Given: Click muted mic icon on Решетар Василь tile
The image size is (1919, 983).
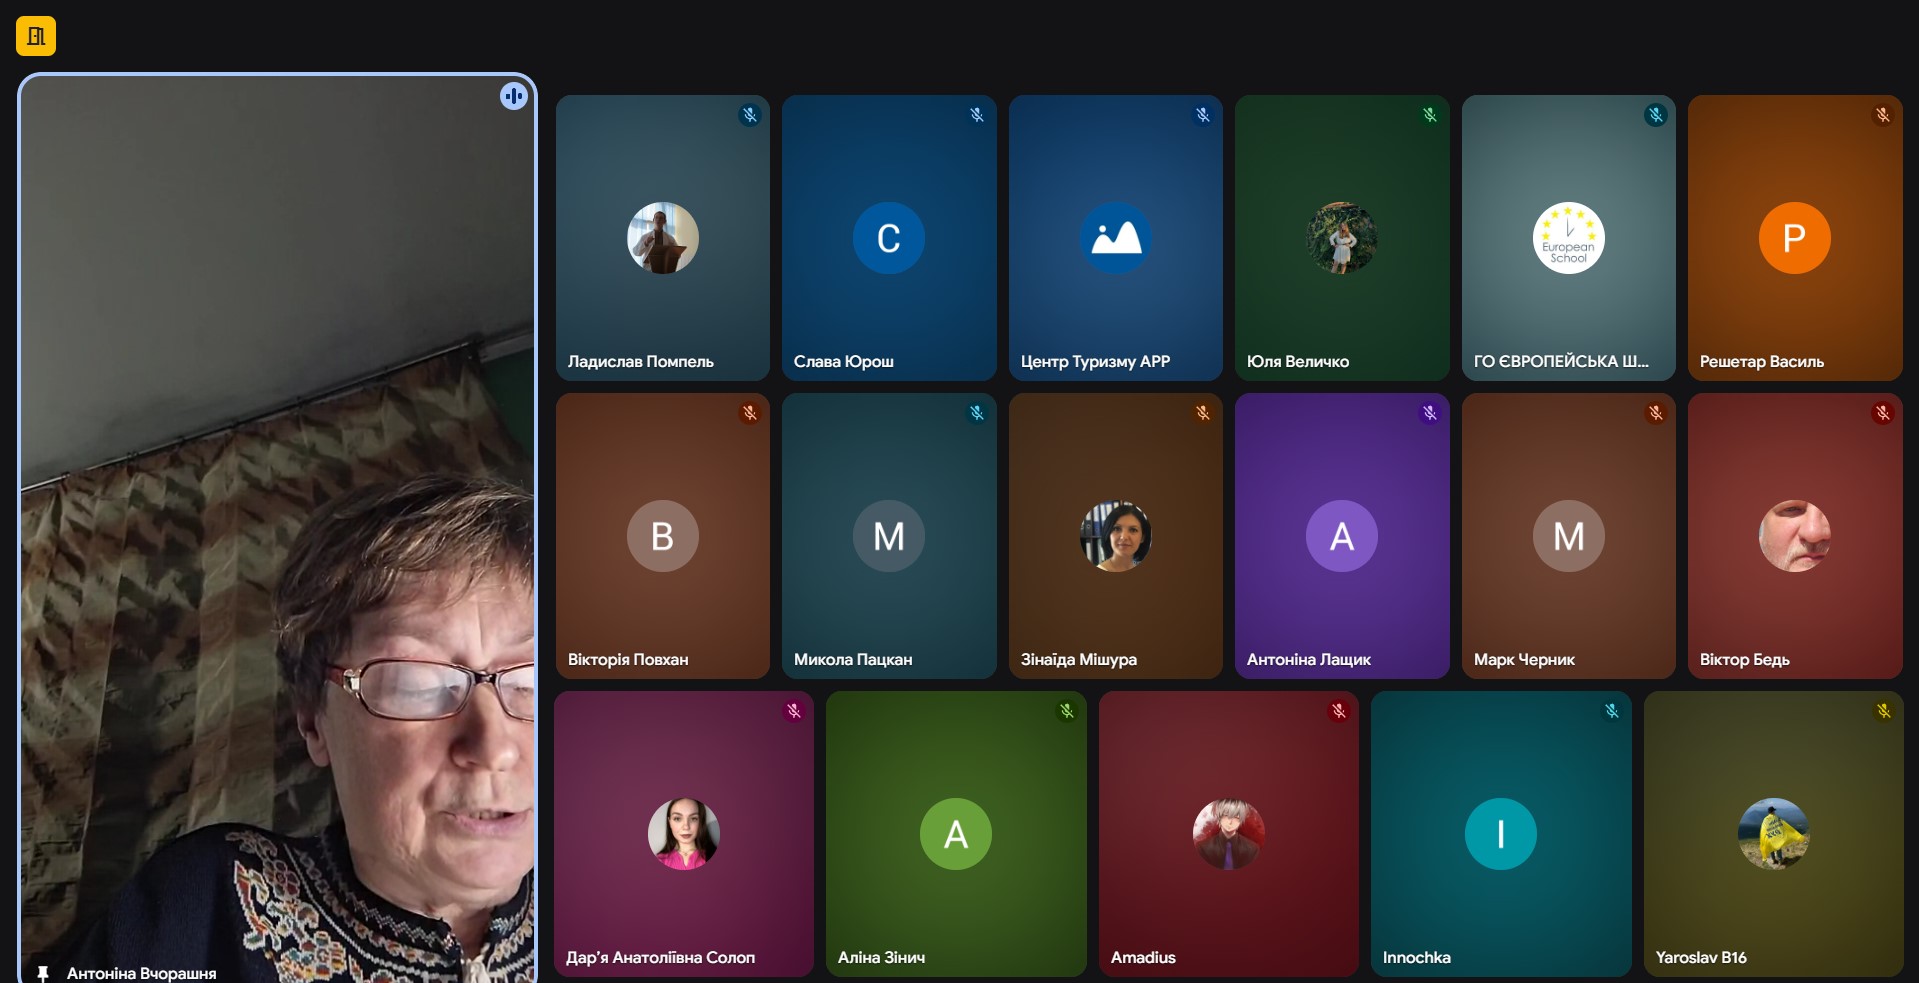Looking at the screenshot, I should pyautogui.click(x=1883, y=115).
